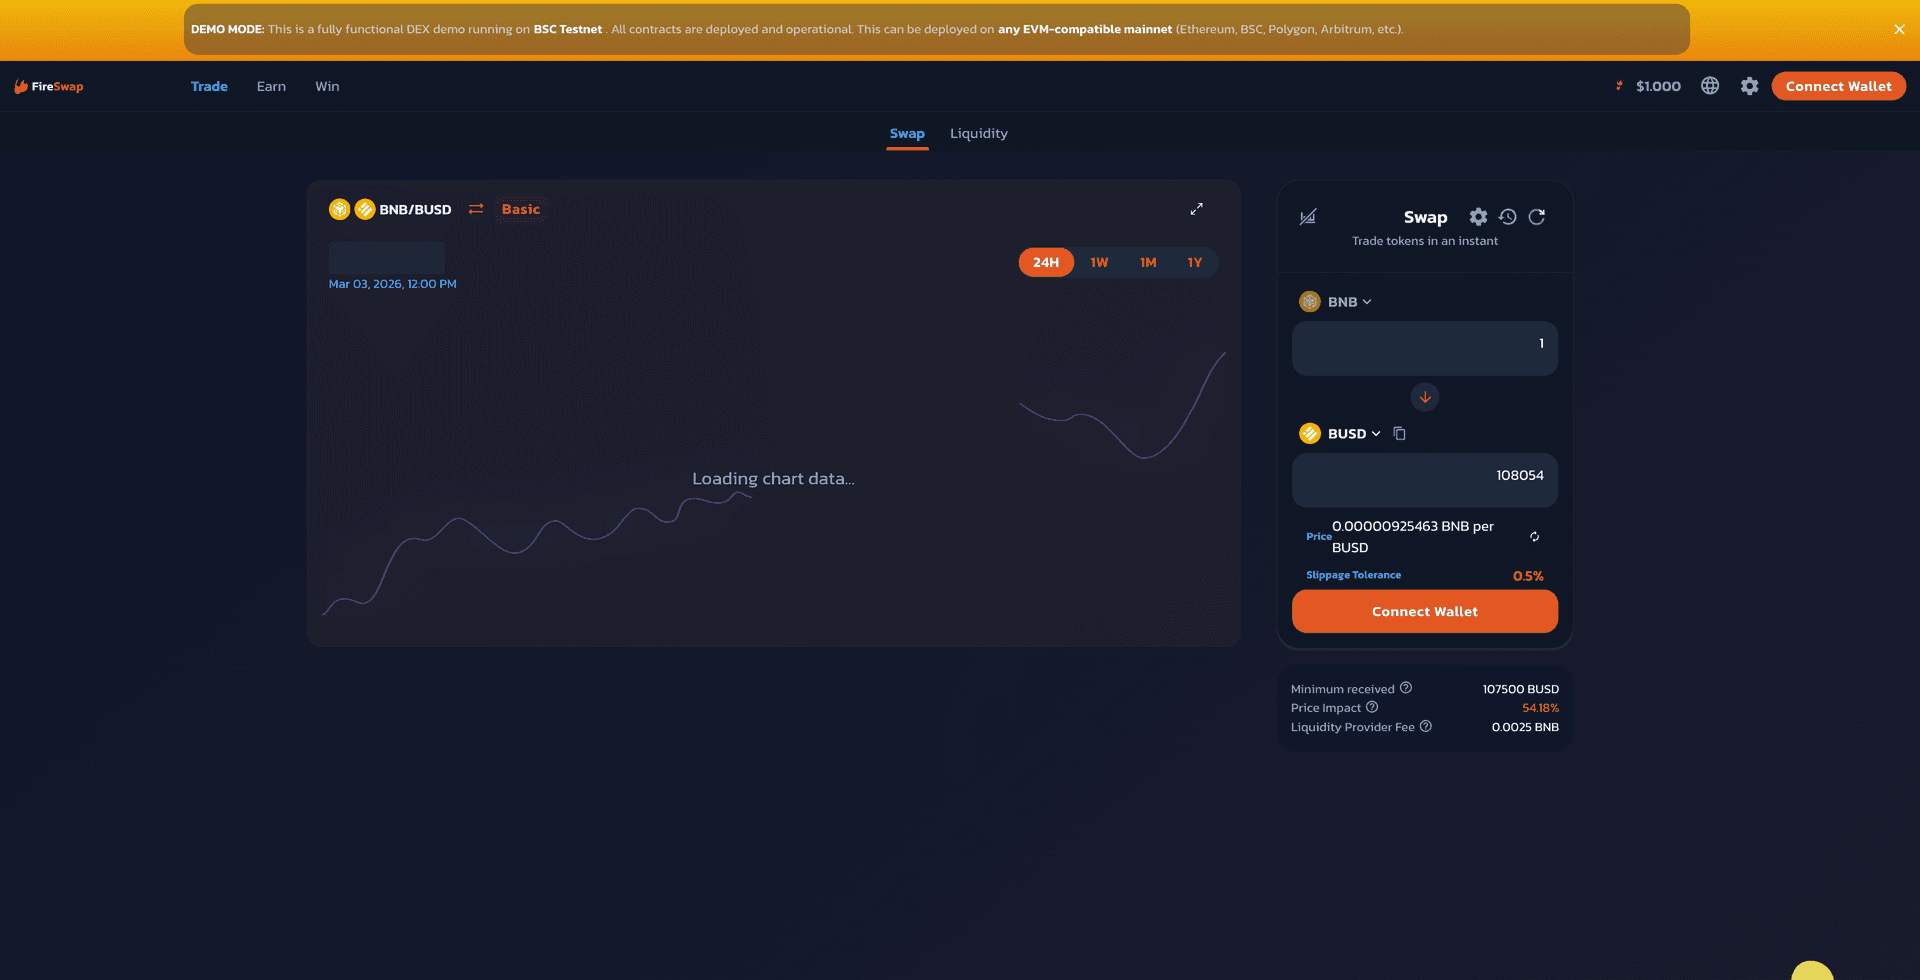Click the swap settings gear icon
This screenshot has height=980, width=1920.
[x=1478, y=217]
